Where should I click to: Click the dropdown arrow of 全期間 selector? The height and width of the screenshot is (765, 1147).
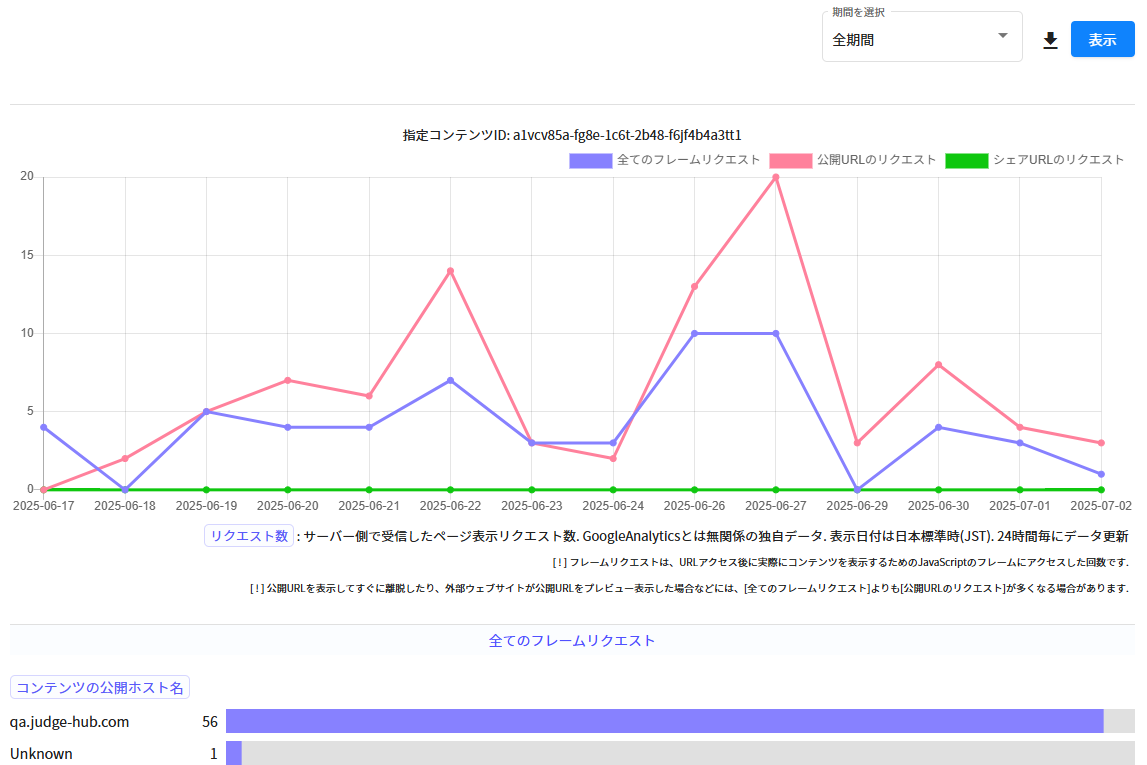(1003, 36)
